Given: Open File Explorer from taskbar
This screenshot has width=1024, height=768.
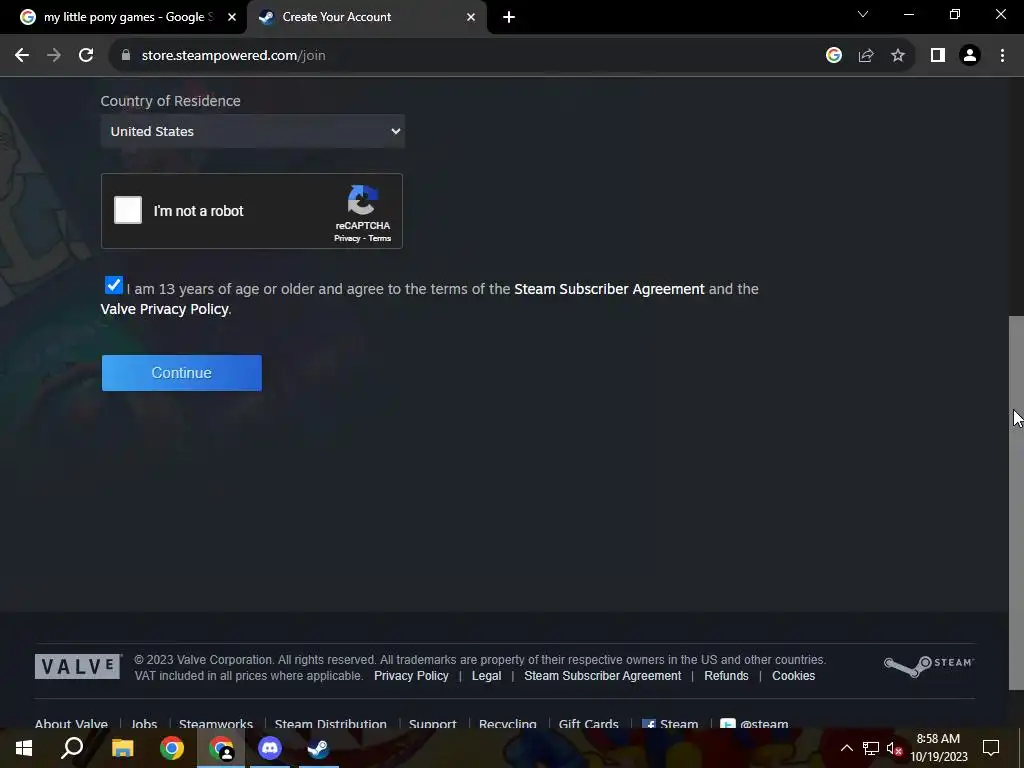Looking at the screenshot, I should (122, 748).
